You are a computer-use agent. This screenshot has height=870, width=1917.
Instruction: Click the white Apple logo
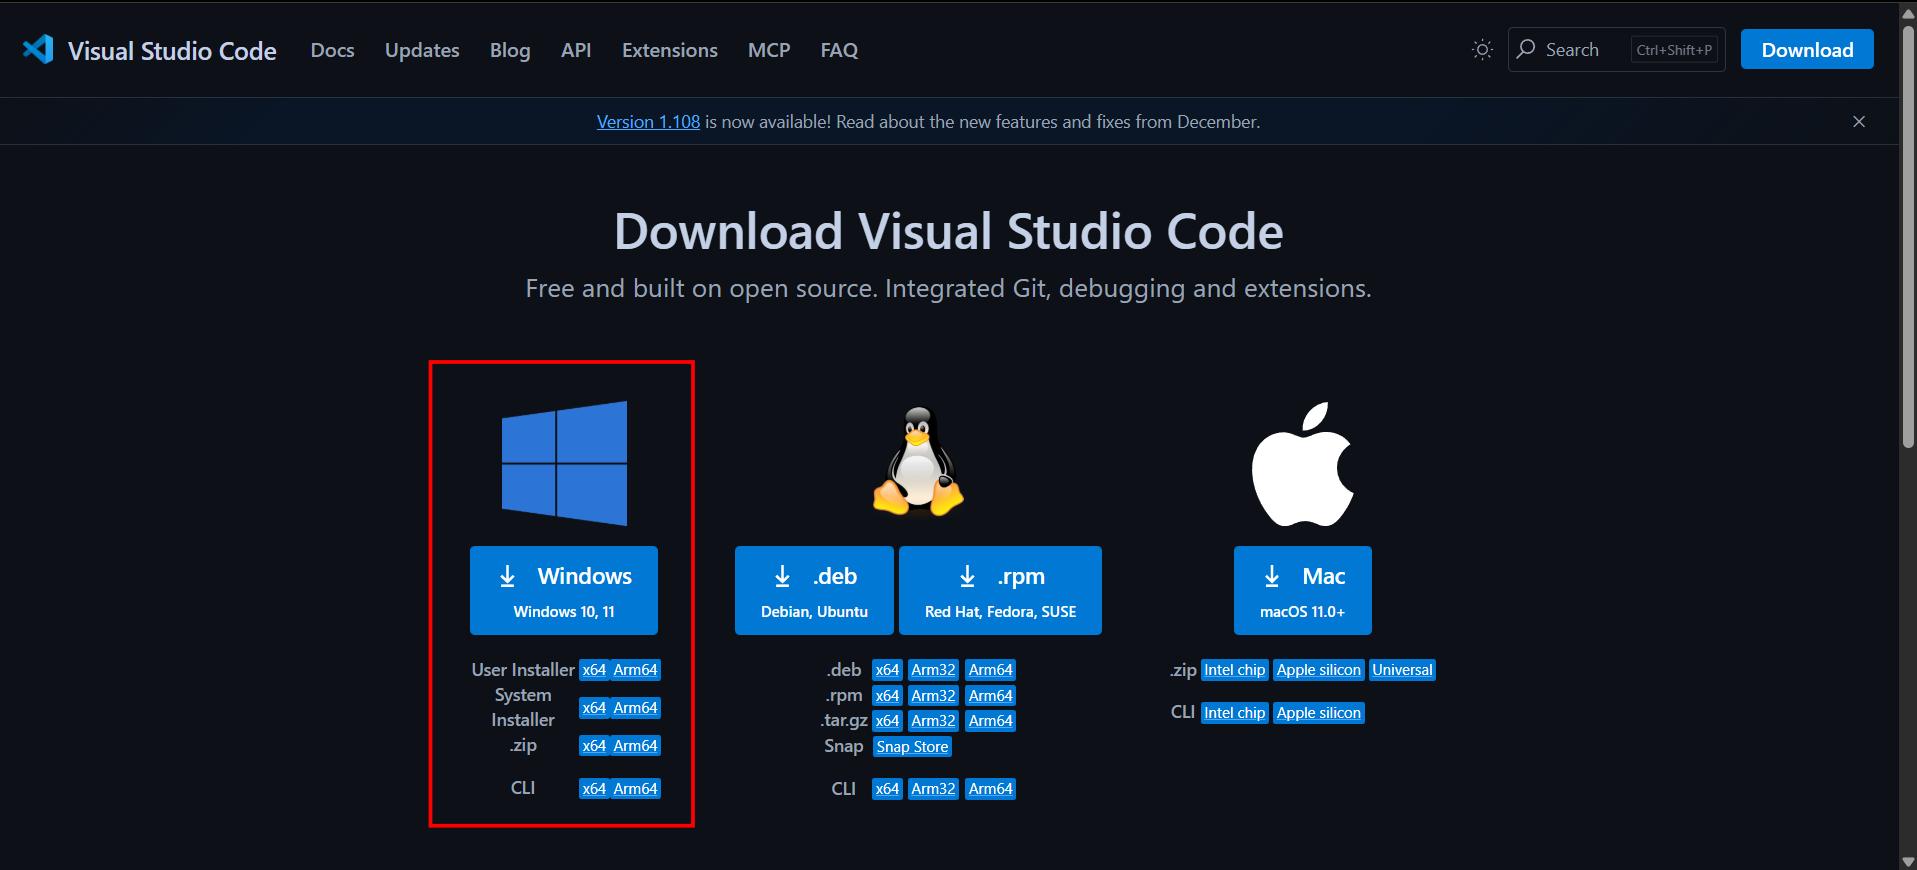pyautogui.click(x=1302, y=464)
